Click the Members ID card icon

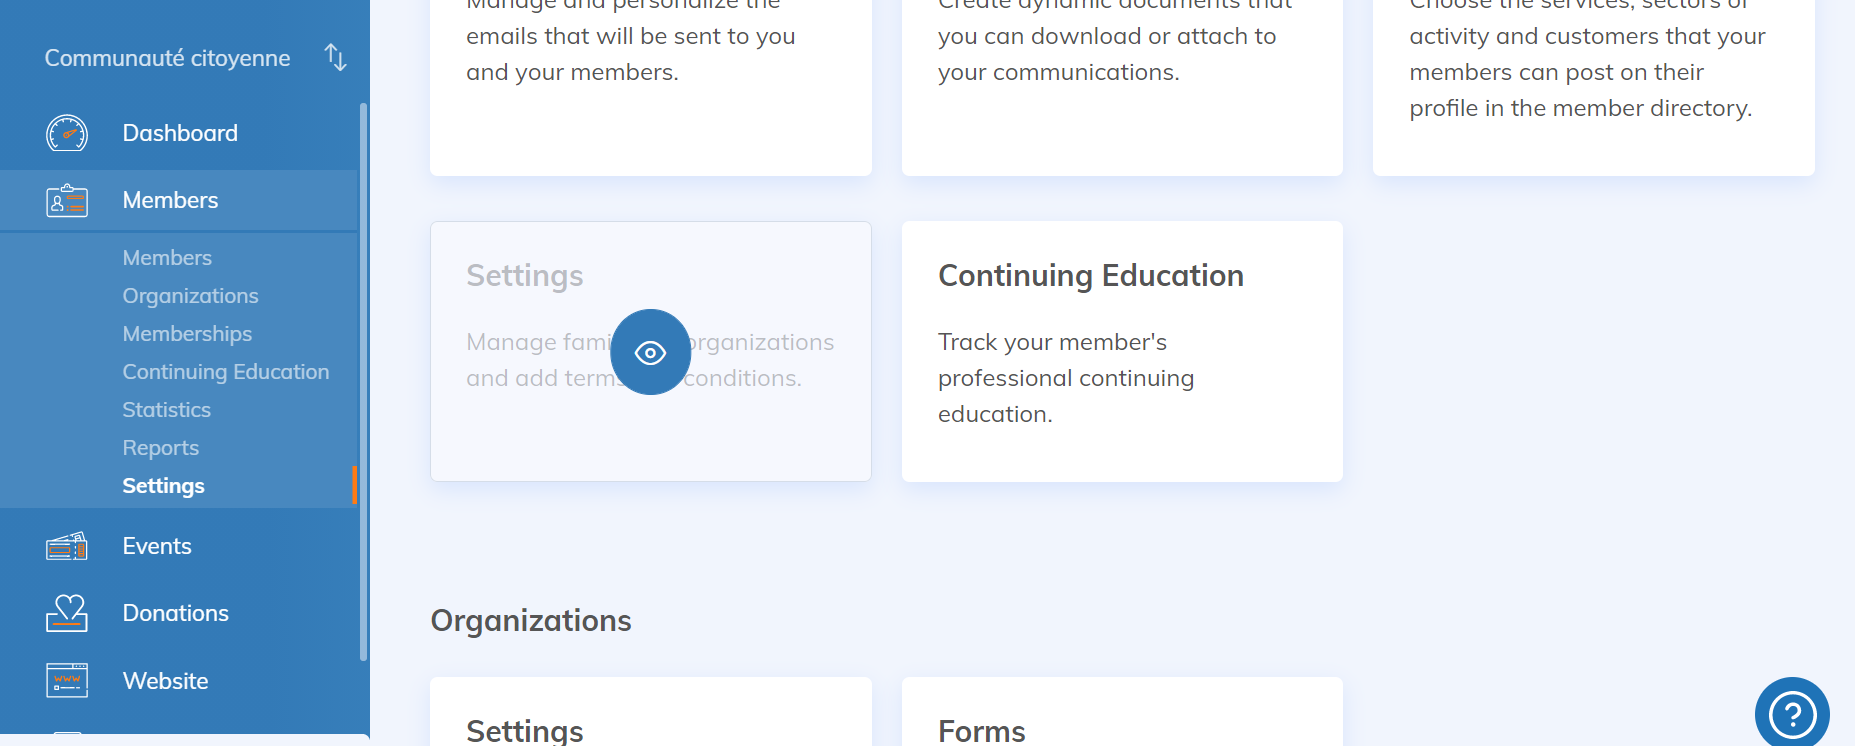67,201
